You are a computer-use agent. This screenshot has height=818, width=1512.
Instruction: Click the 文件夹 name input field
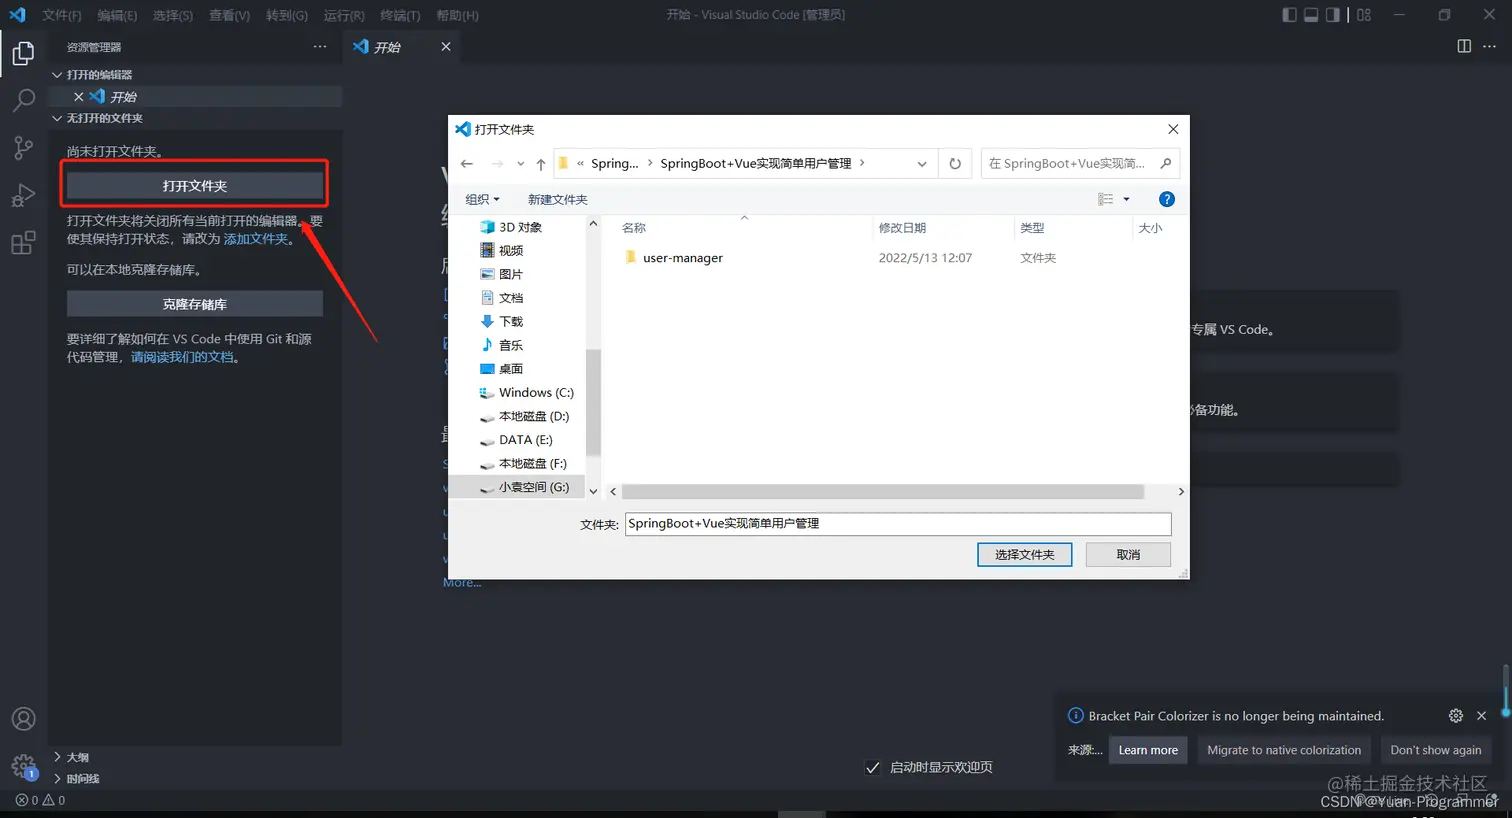click(898, 523)
